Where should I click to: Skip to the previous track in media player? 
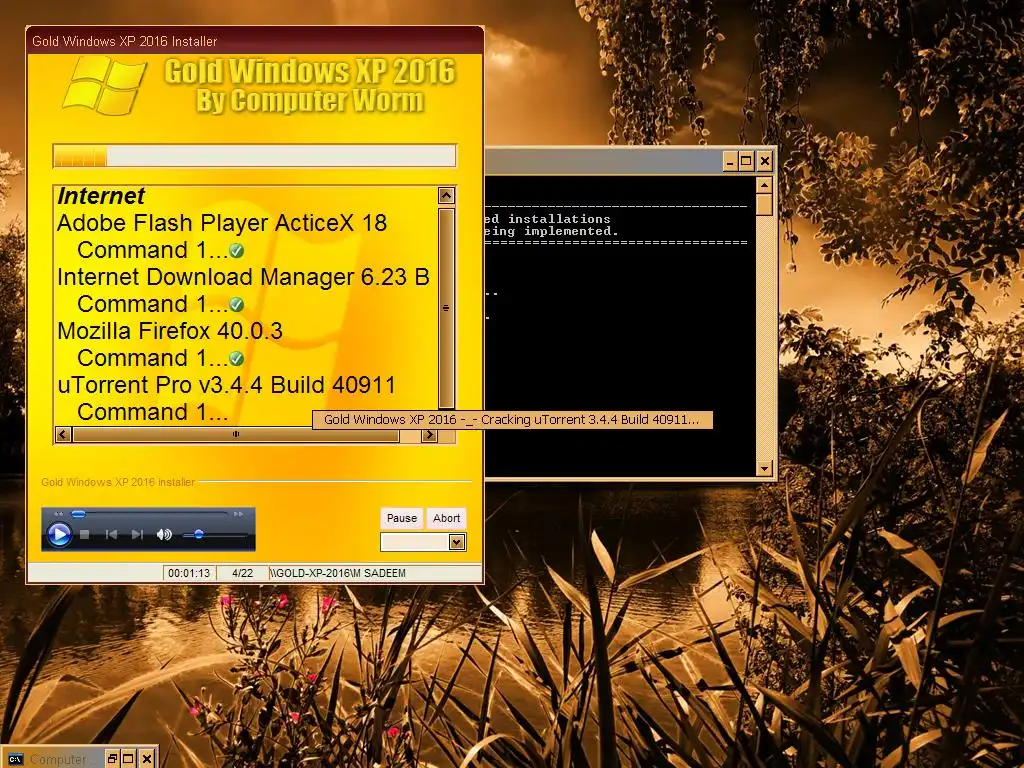pos(112,535)
